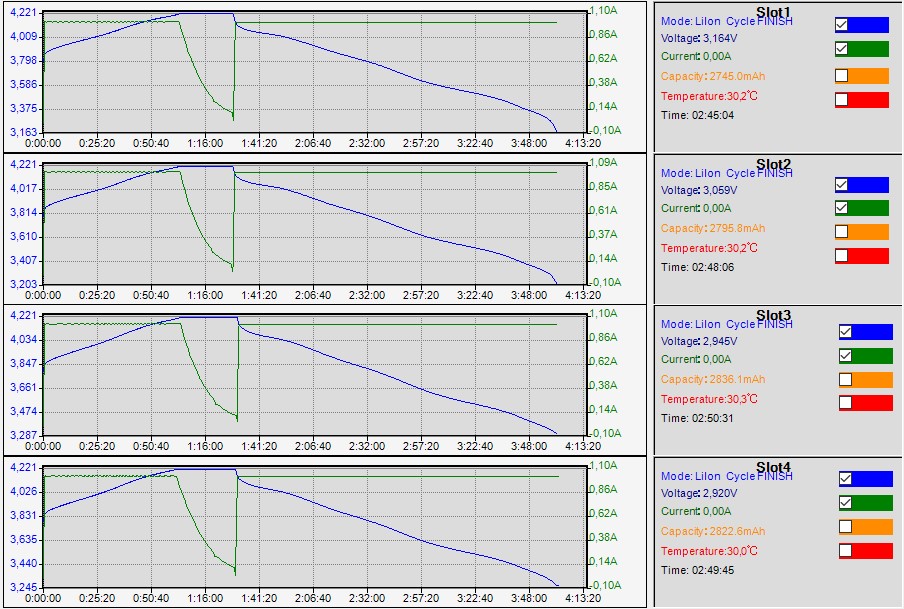Uncheck Slot4 blue voltage curve checkbox
904x609 pixels.
pos(845,479)
